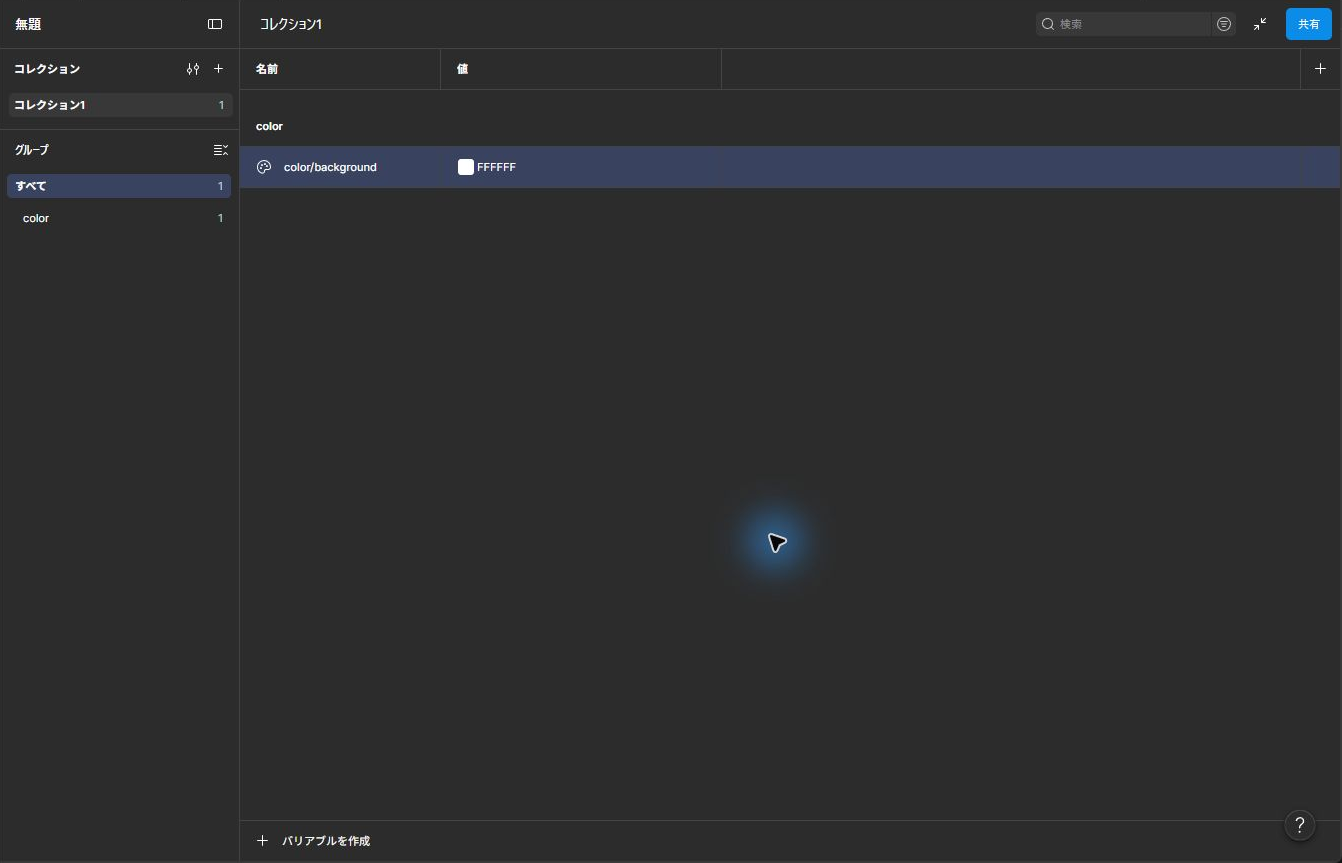Click the color group heading in the table
Screen dimensions: 1342x863
(270, 126)
